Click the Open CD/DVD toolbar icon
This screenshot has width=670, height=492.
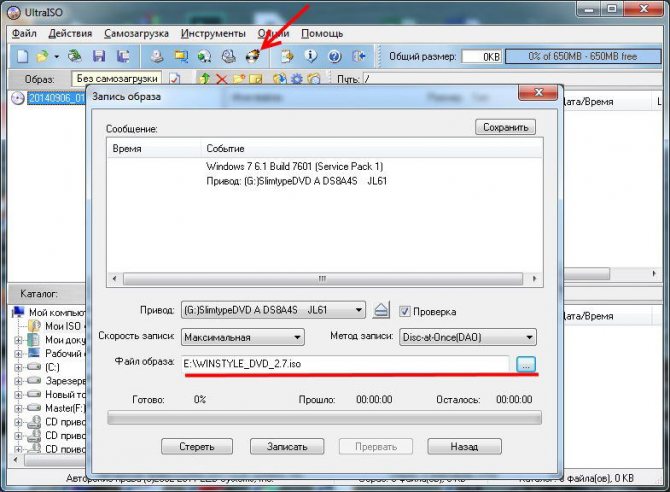pos(75,56)
